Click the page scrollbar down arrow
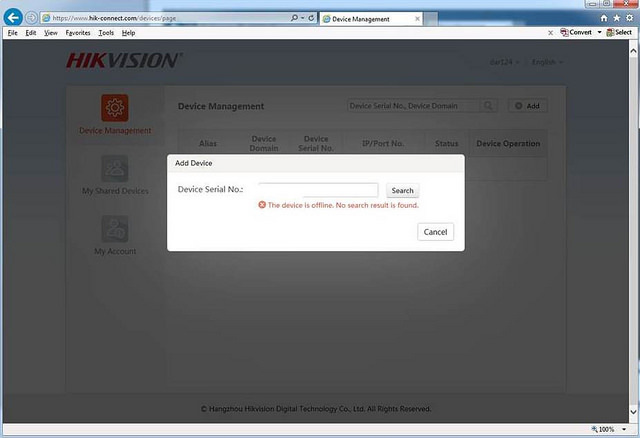Viewport: 640px width, 438px height. [x=633, y=411]
